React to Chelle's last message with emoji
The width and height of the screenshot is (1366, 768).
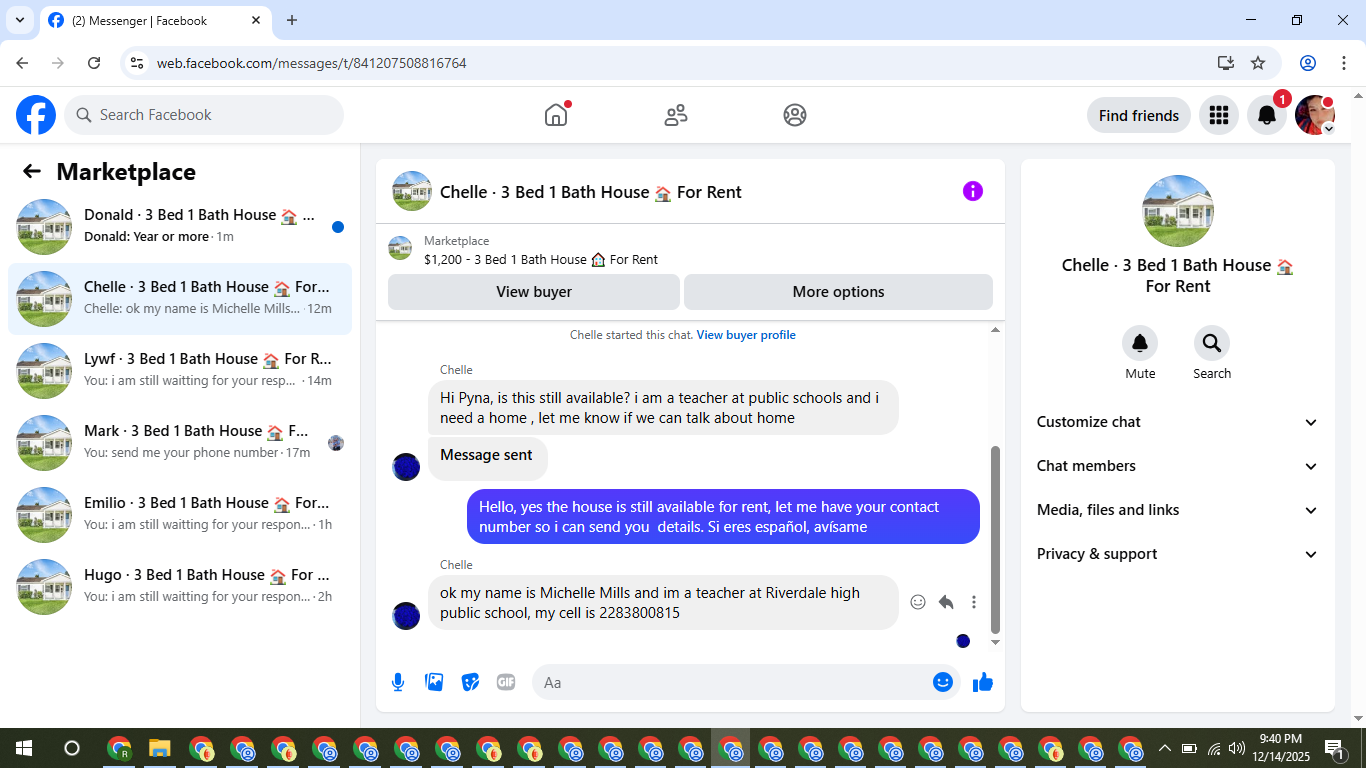pos(918,602)
